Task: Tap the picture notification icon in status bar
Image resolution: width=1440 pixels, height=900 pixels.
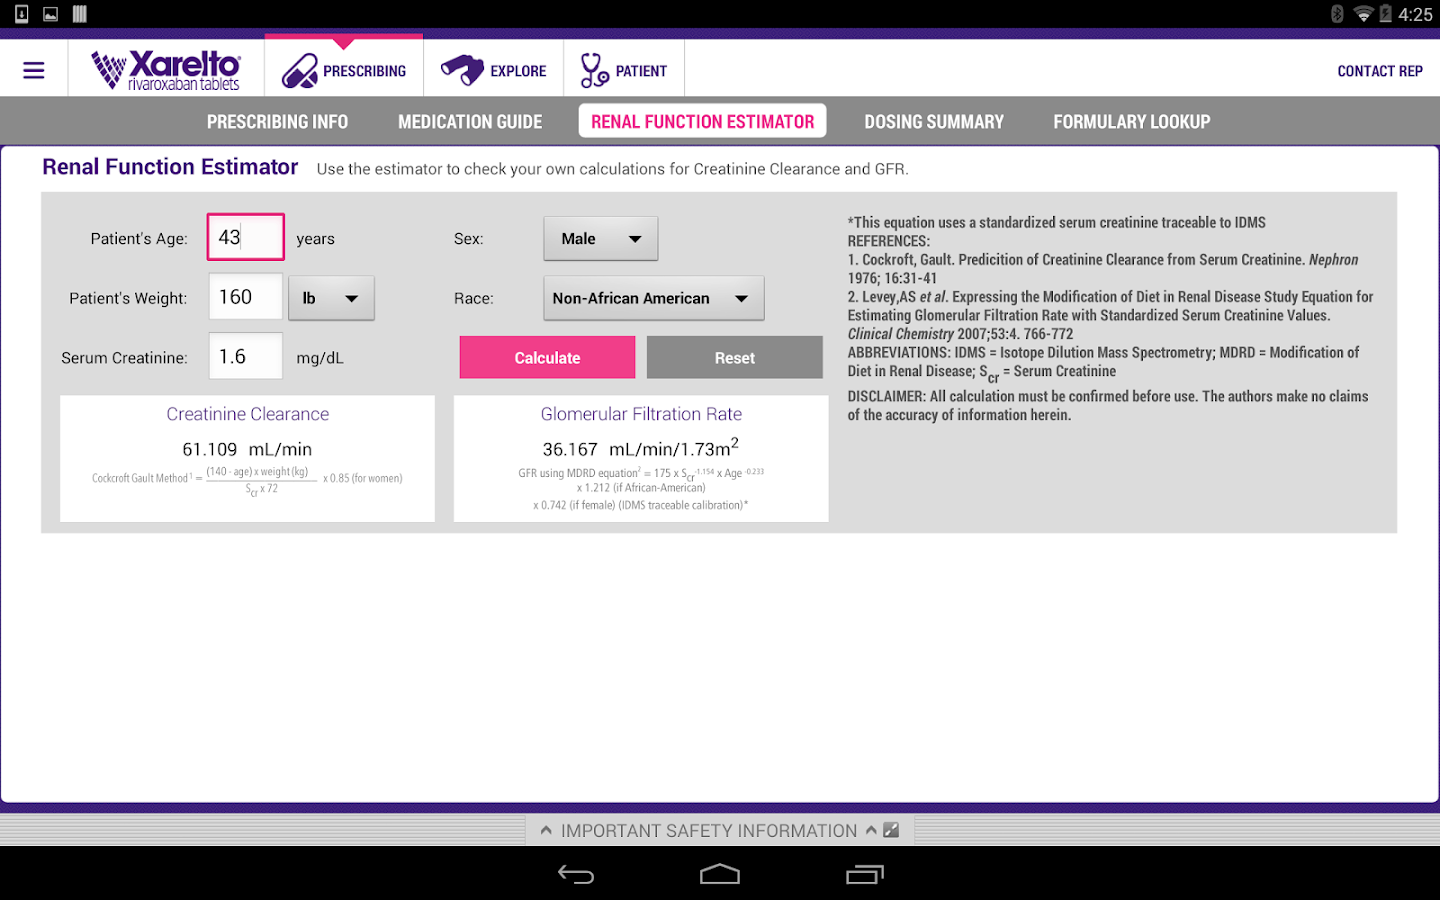Action: [x=51, y=14]
